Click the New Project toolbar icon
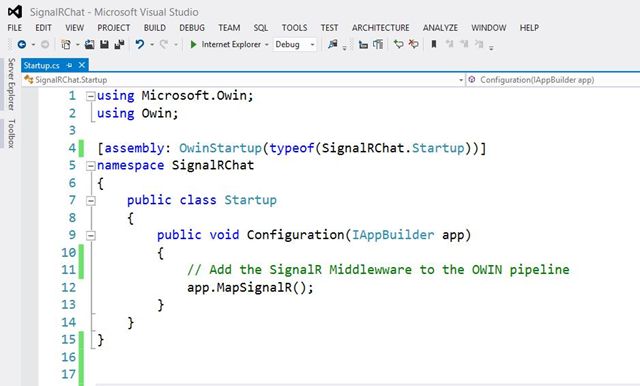The image size is (640, 386). coord(65,44)
